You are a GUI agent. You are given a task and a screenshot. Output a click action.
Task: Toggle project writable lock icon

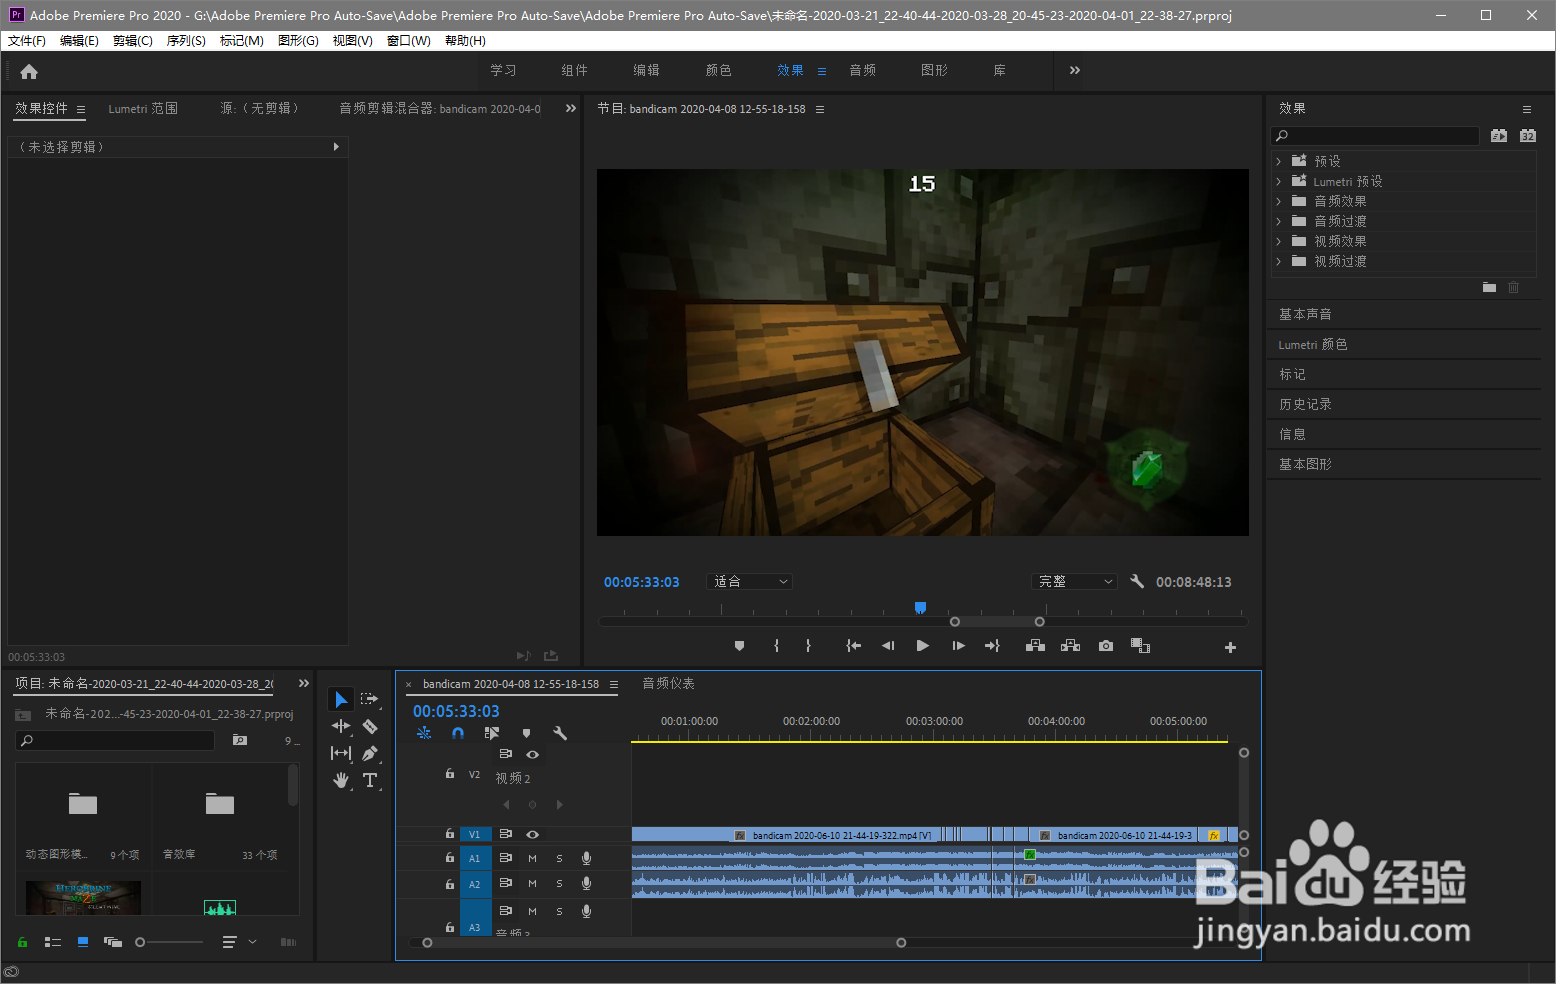[22, 942]
